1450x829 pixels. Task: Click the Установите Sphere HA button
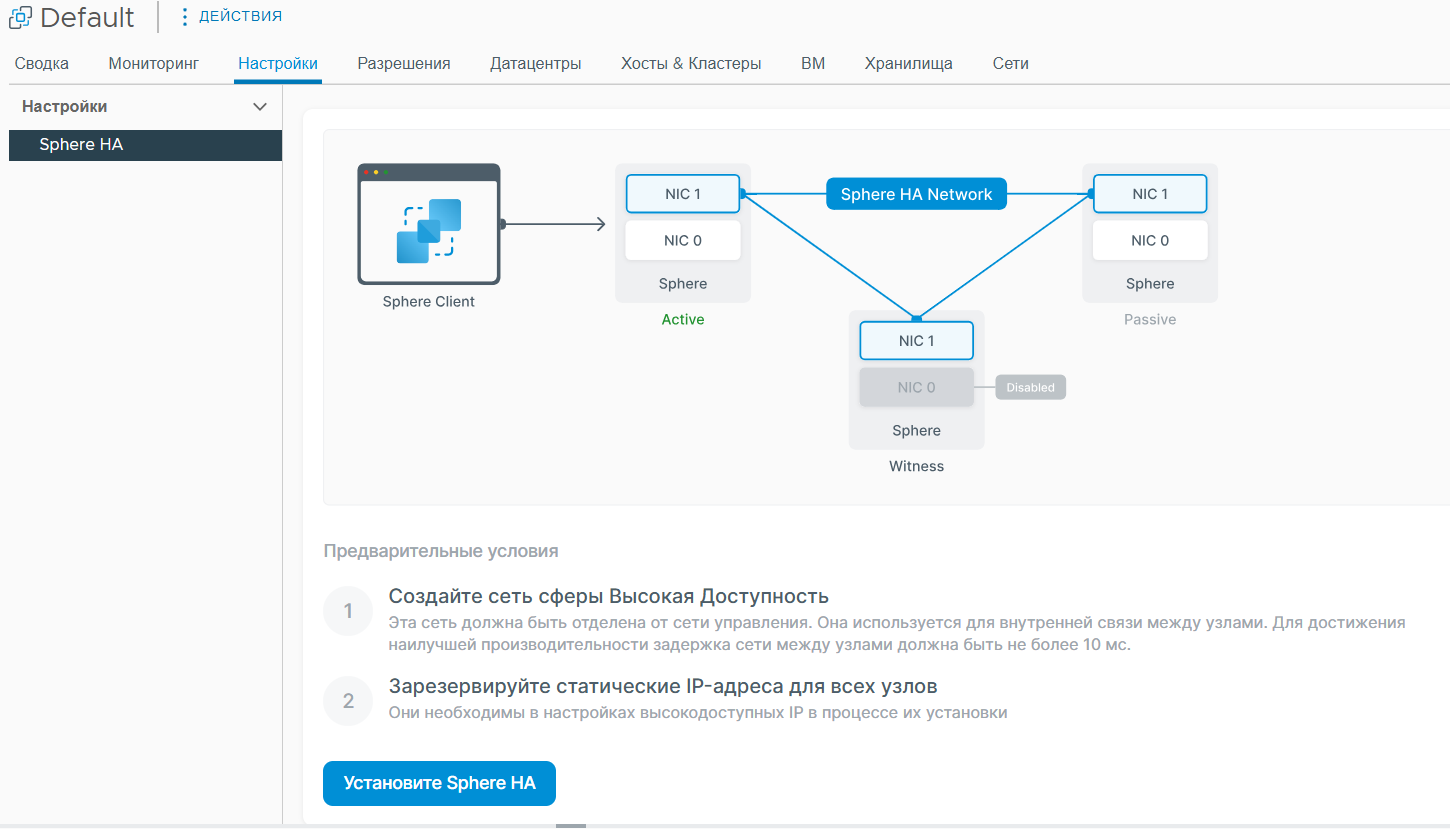coord(439,783)
